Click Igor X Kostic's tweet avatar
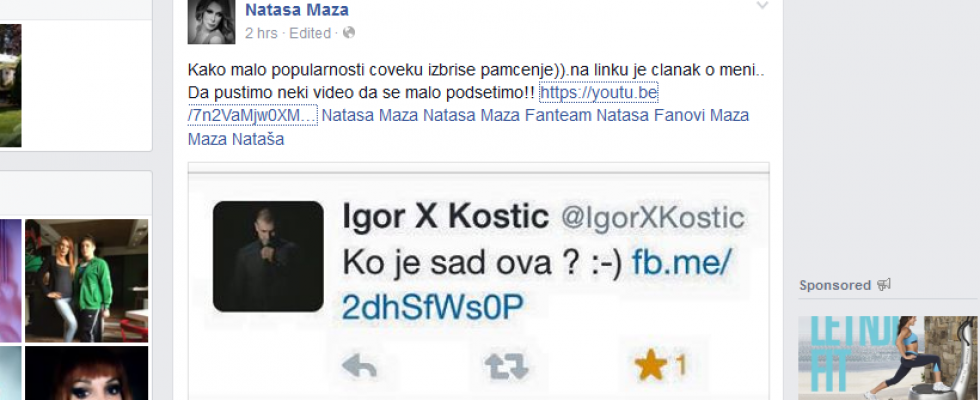980x400 pixels. [x=268, y=255]
